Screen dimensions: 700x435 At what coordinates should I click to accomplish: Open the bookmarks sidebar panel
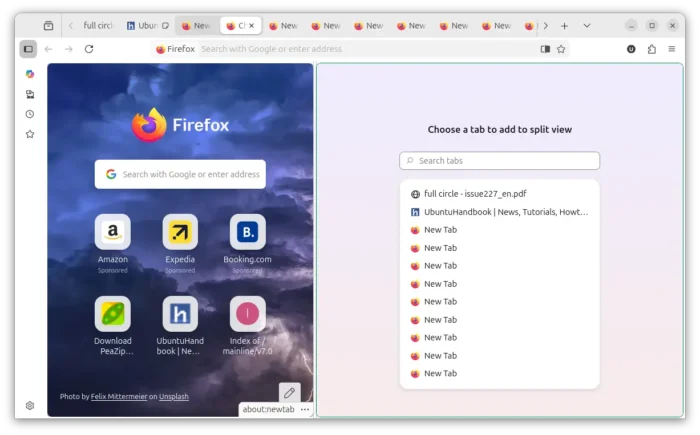[29, 134]
